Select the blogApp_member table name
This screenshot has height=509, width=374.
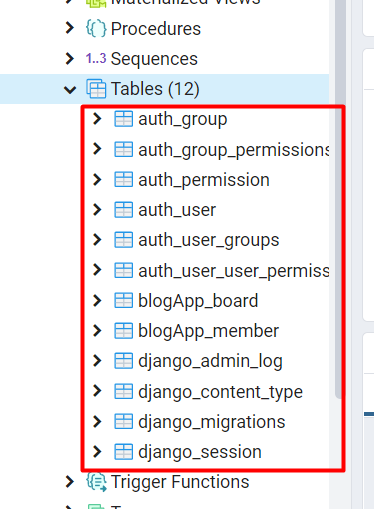click(x=208, y=332)
